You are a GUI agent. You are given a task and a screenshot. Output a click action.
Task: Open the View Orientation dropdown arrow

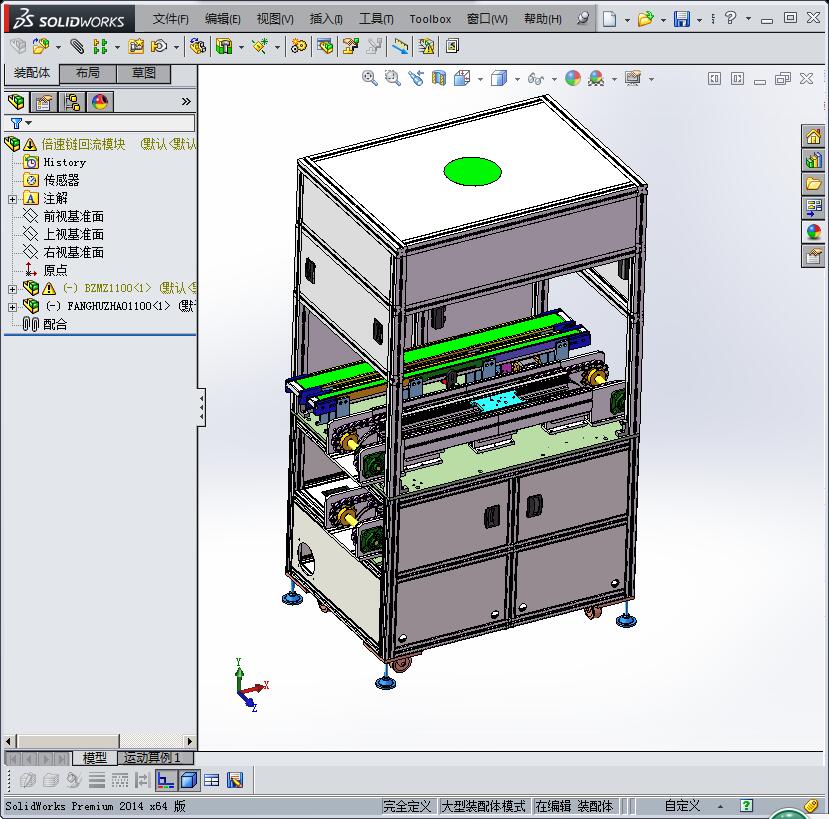(x=480, y=79)
